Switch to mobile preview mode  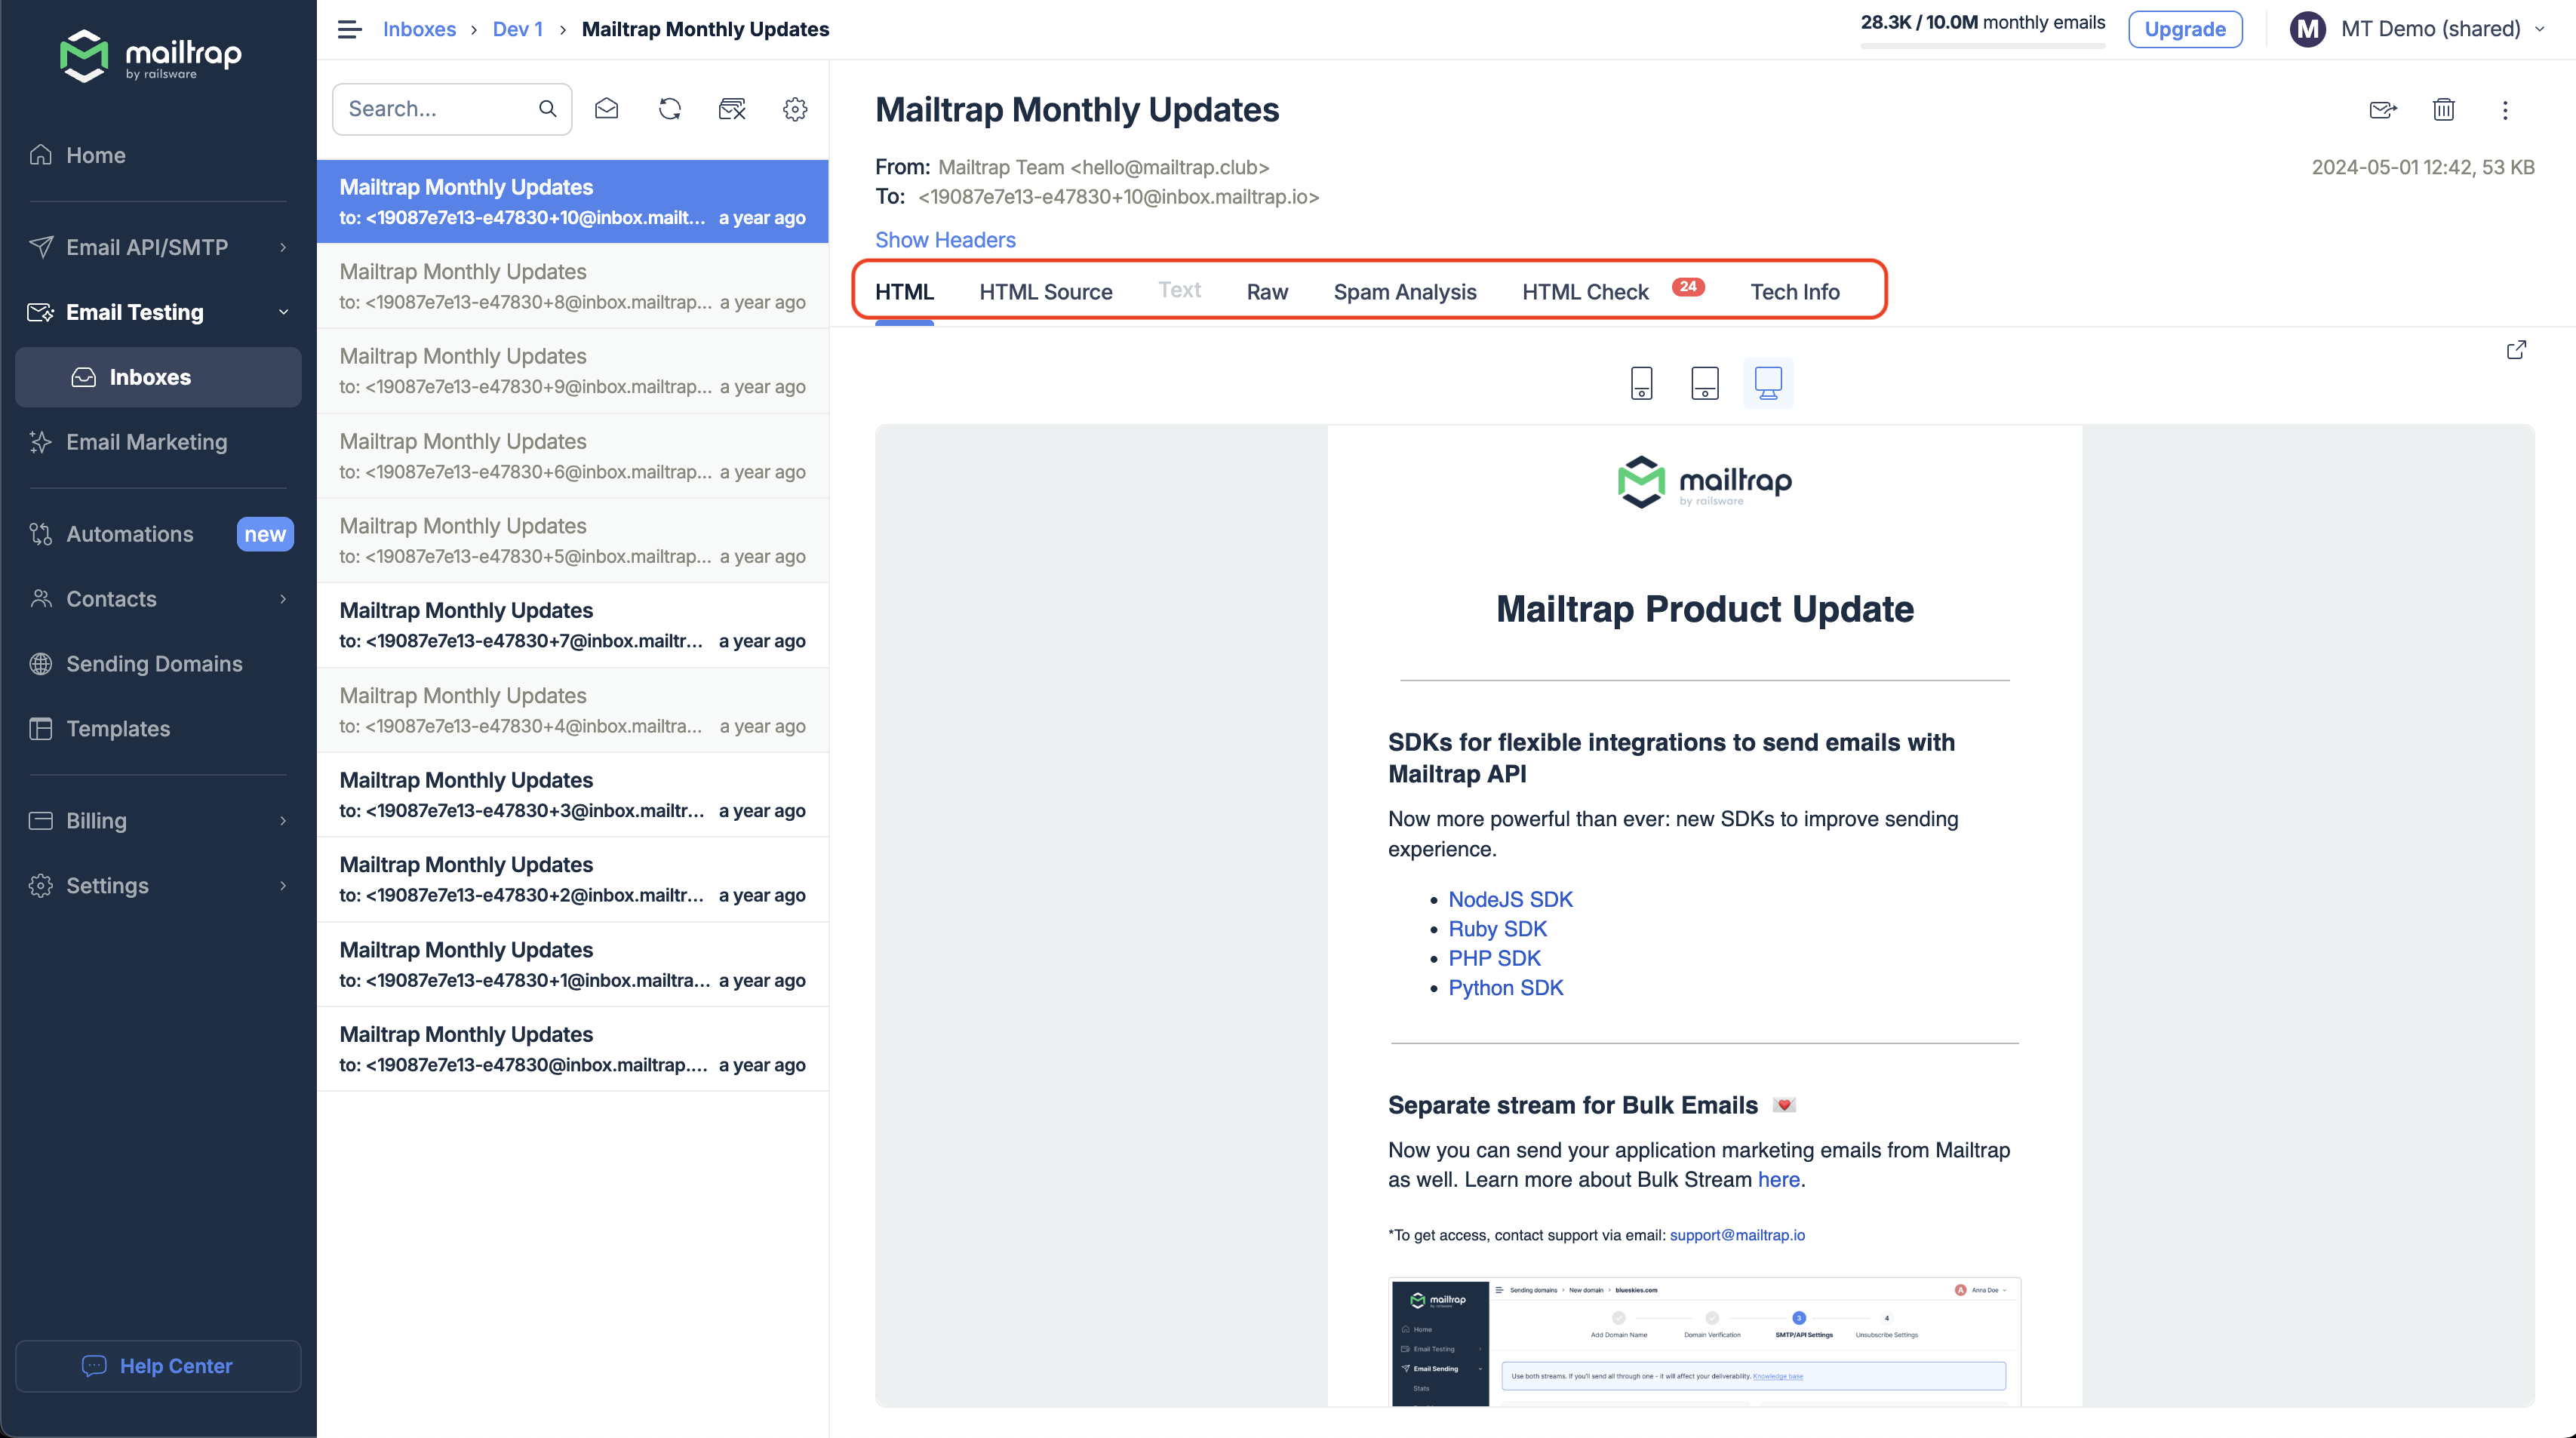point(1641,383)
